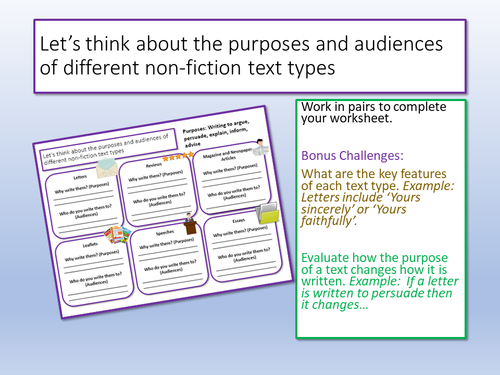Image resolution: width=500 pixels, height=375 pixels.
Task: Click the Essays section box
Action: (x=243, y=247)
